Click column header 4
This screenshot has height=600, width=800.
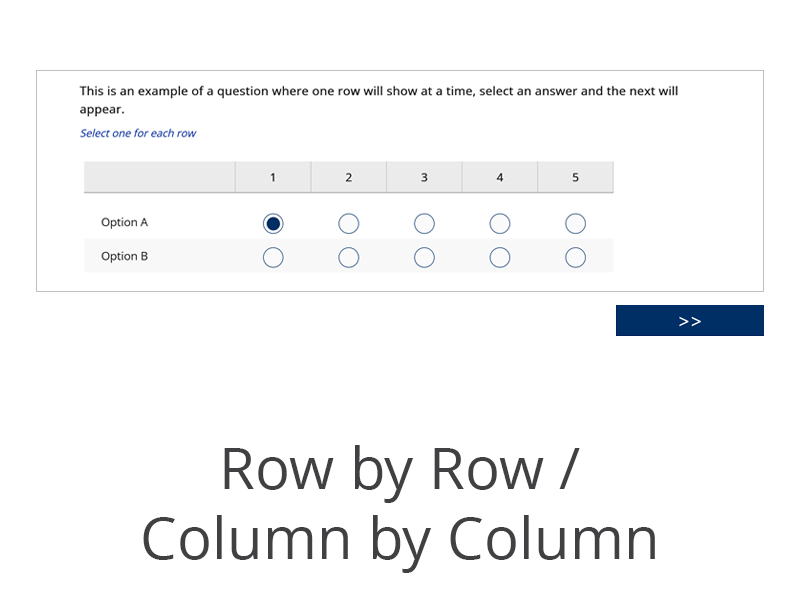click(500, 178)
